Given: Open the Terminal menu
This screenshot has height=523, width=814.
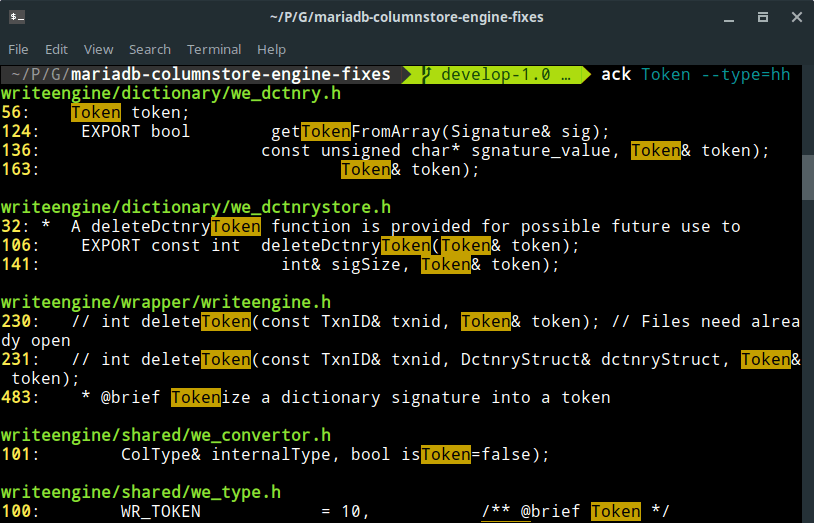Looking at the screenshot, I should coord(214,49).
